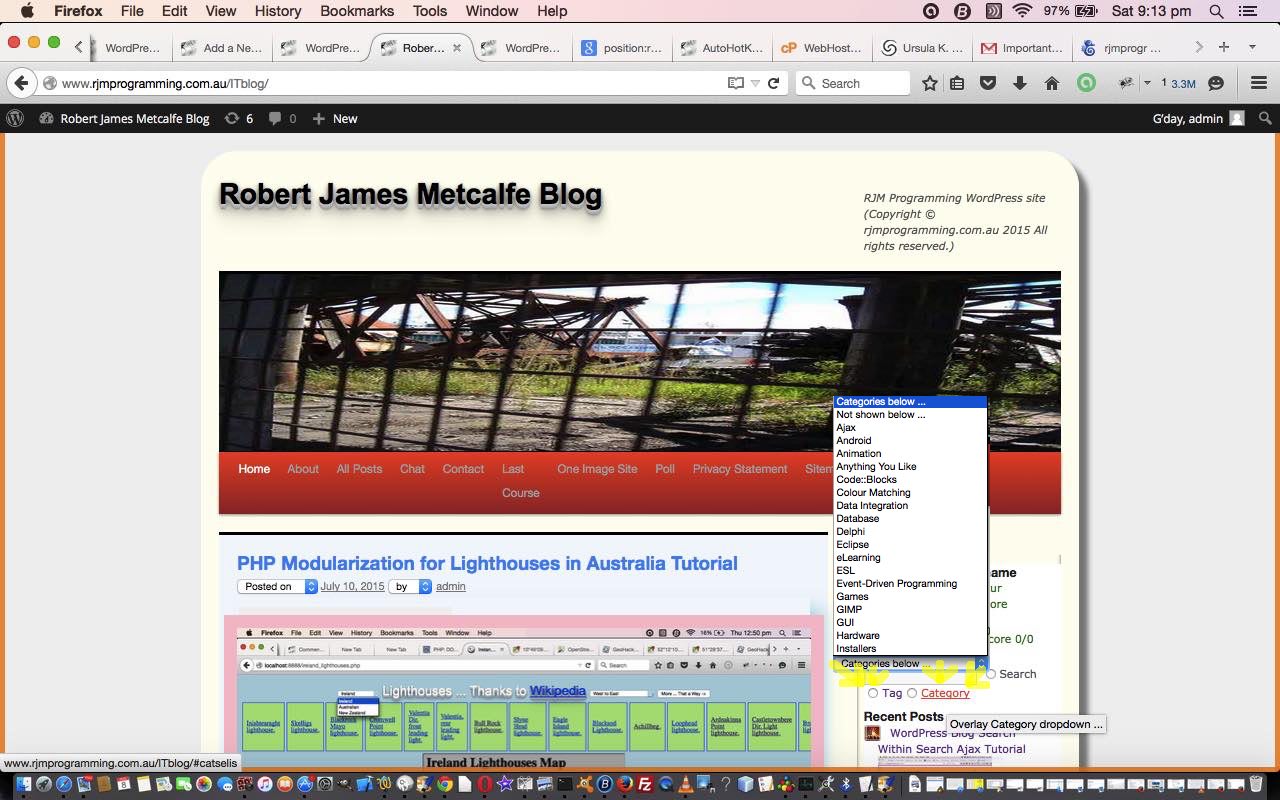This screenshot has height=800, width=1280.
Task: Open the "by" author dropdown
Action: pyautogui.click(x=410, y=587)
